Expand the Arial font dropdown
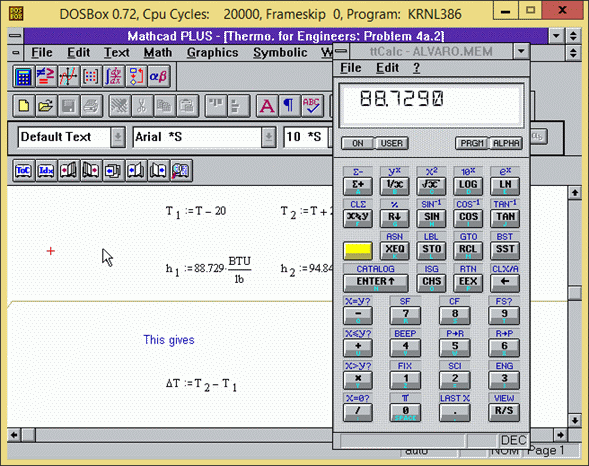Screen dimensions: 589x466 (x=269, y=137)
